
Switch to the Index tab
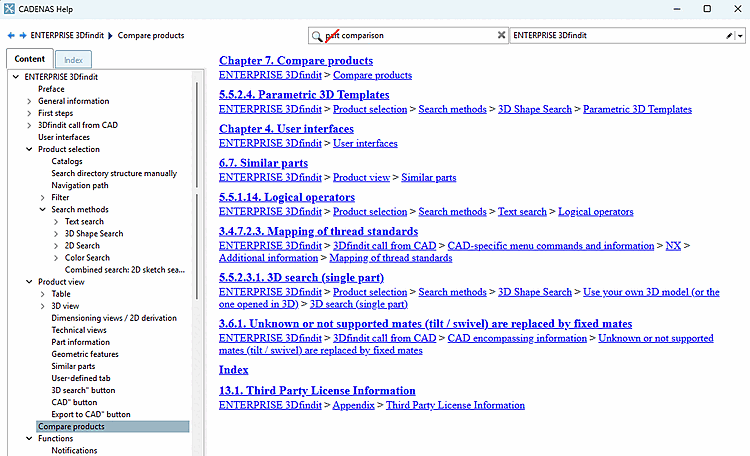coord(73,60)
